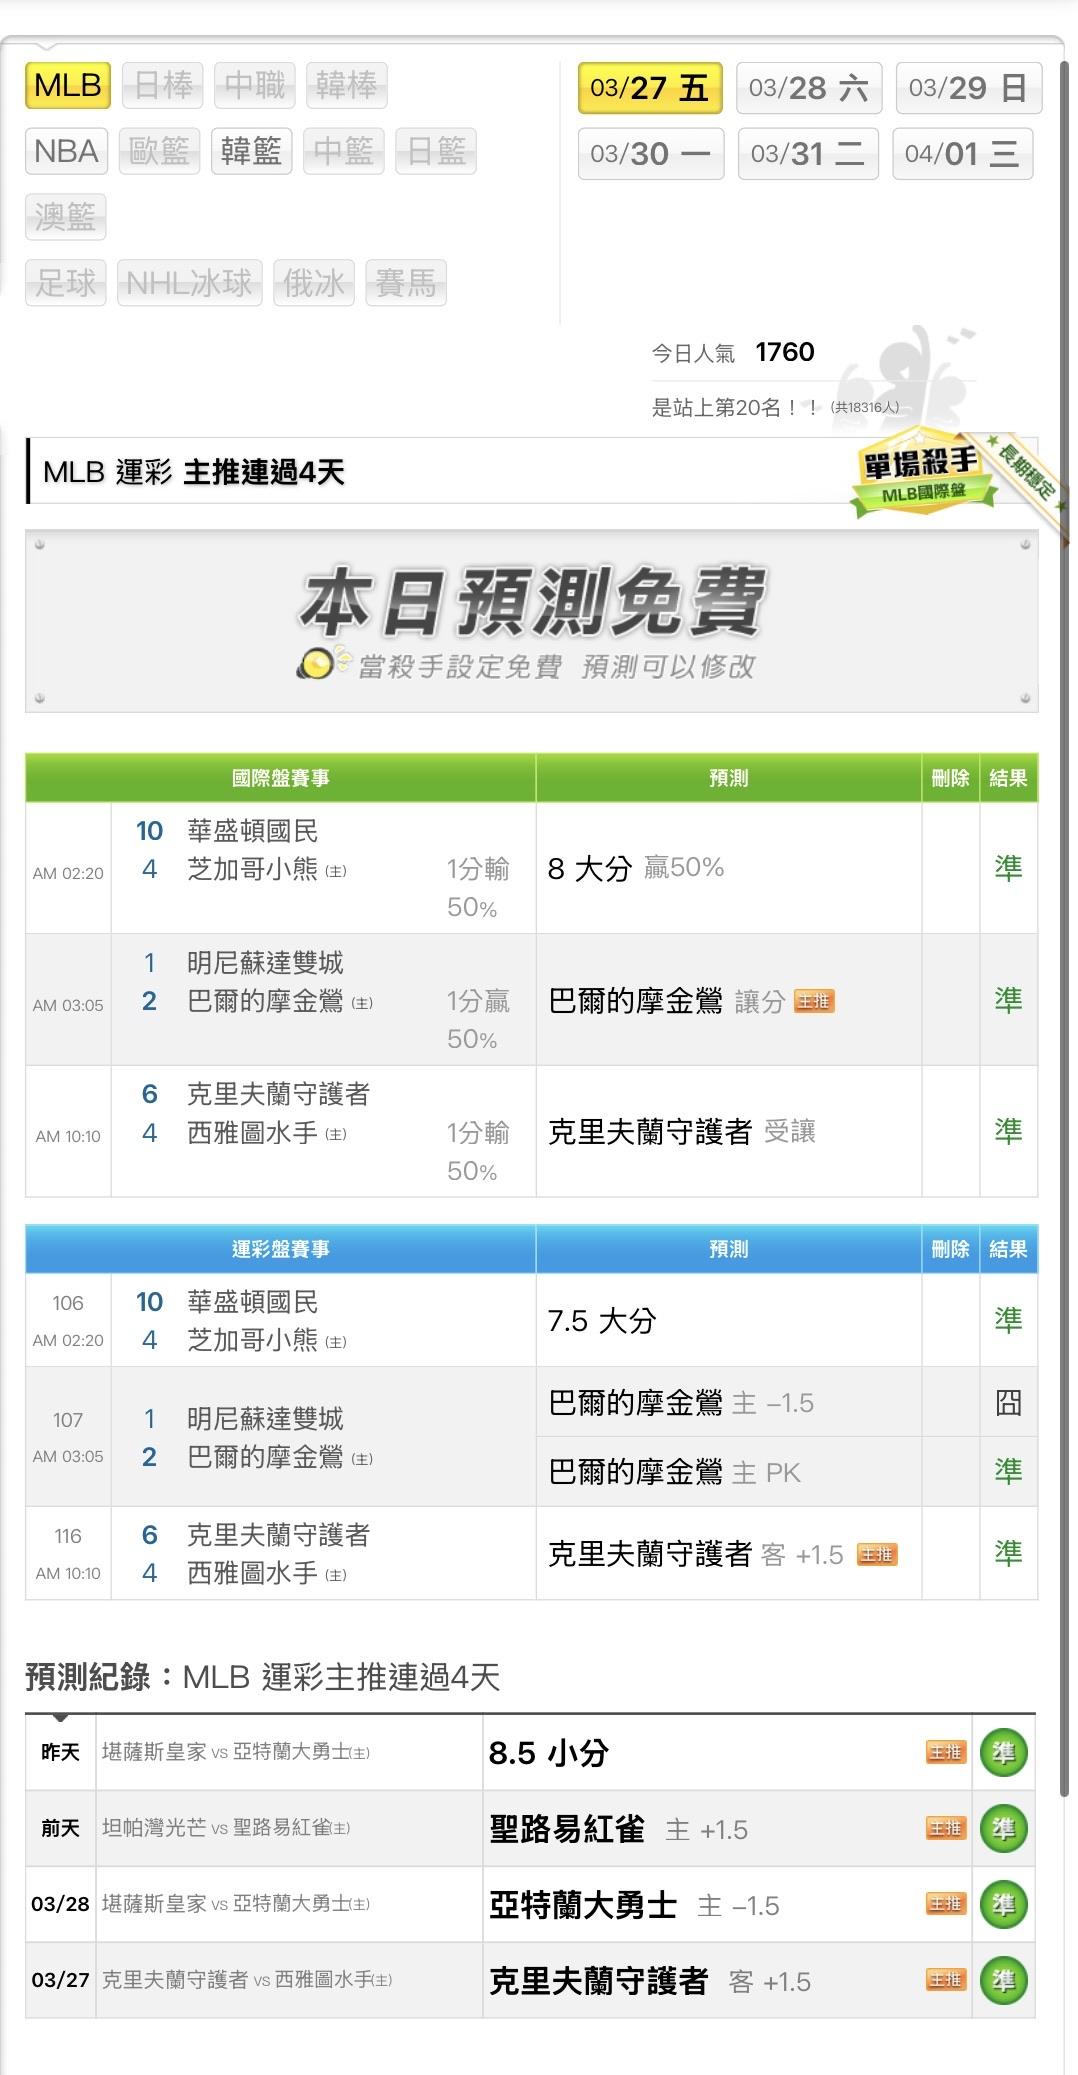This screenshot has width=1078, height=2075.
Task: Click 西雅圖水手 in the 國際盤 table
Action: coord(253,1133)
